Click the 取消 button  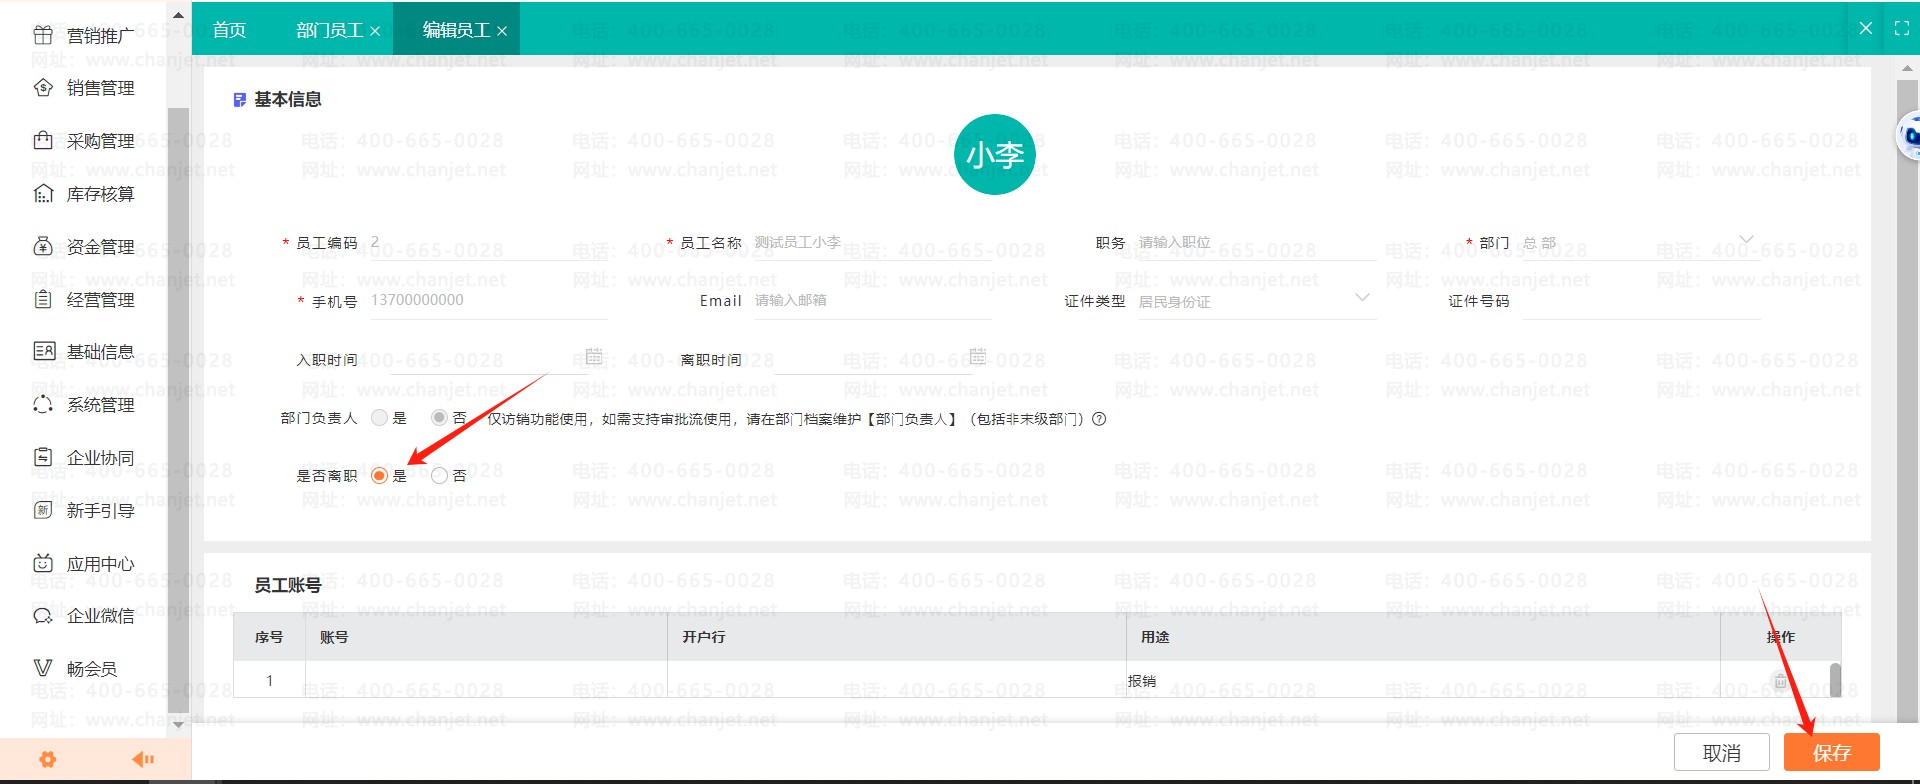[1722, 752]
